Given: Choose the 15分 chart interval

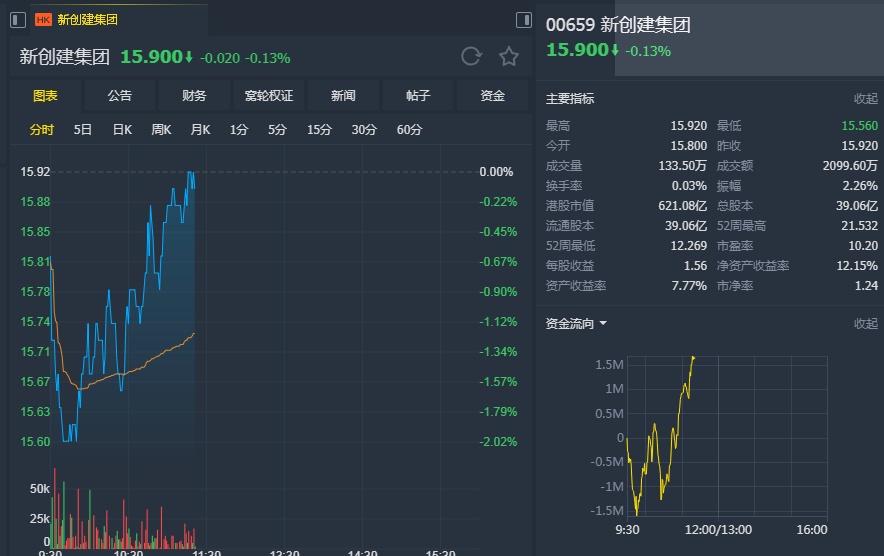Looking at the screenshot, I should (319, 129).
